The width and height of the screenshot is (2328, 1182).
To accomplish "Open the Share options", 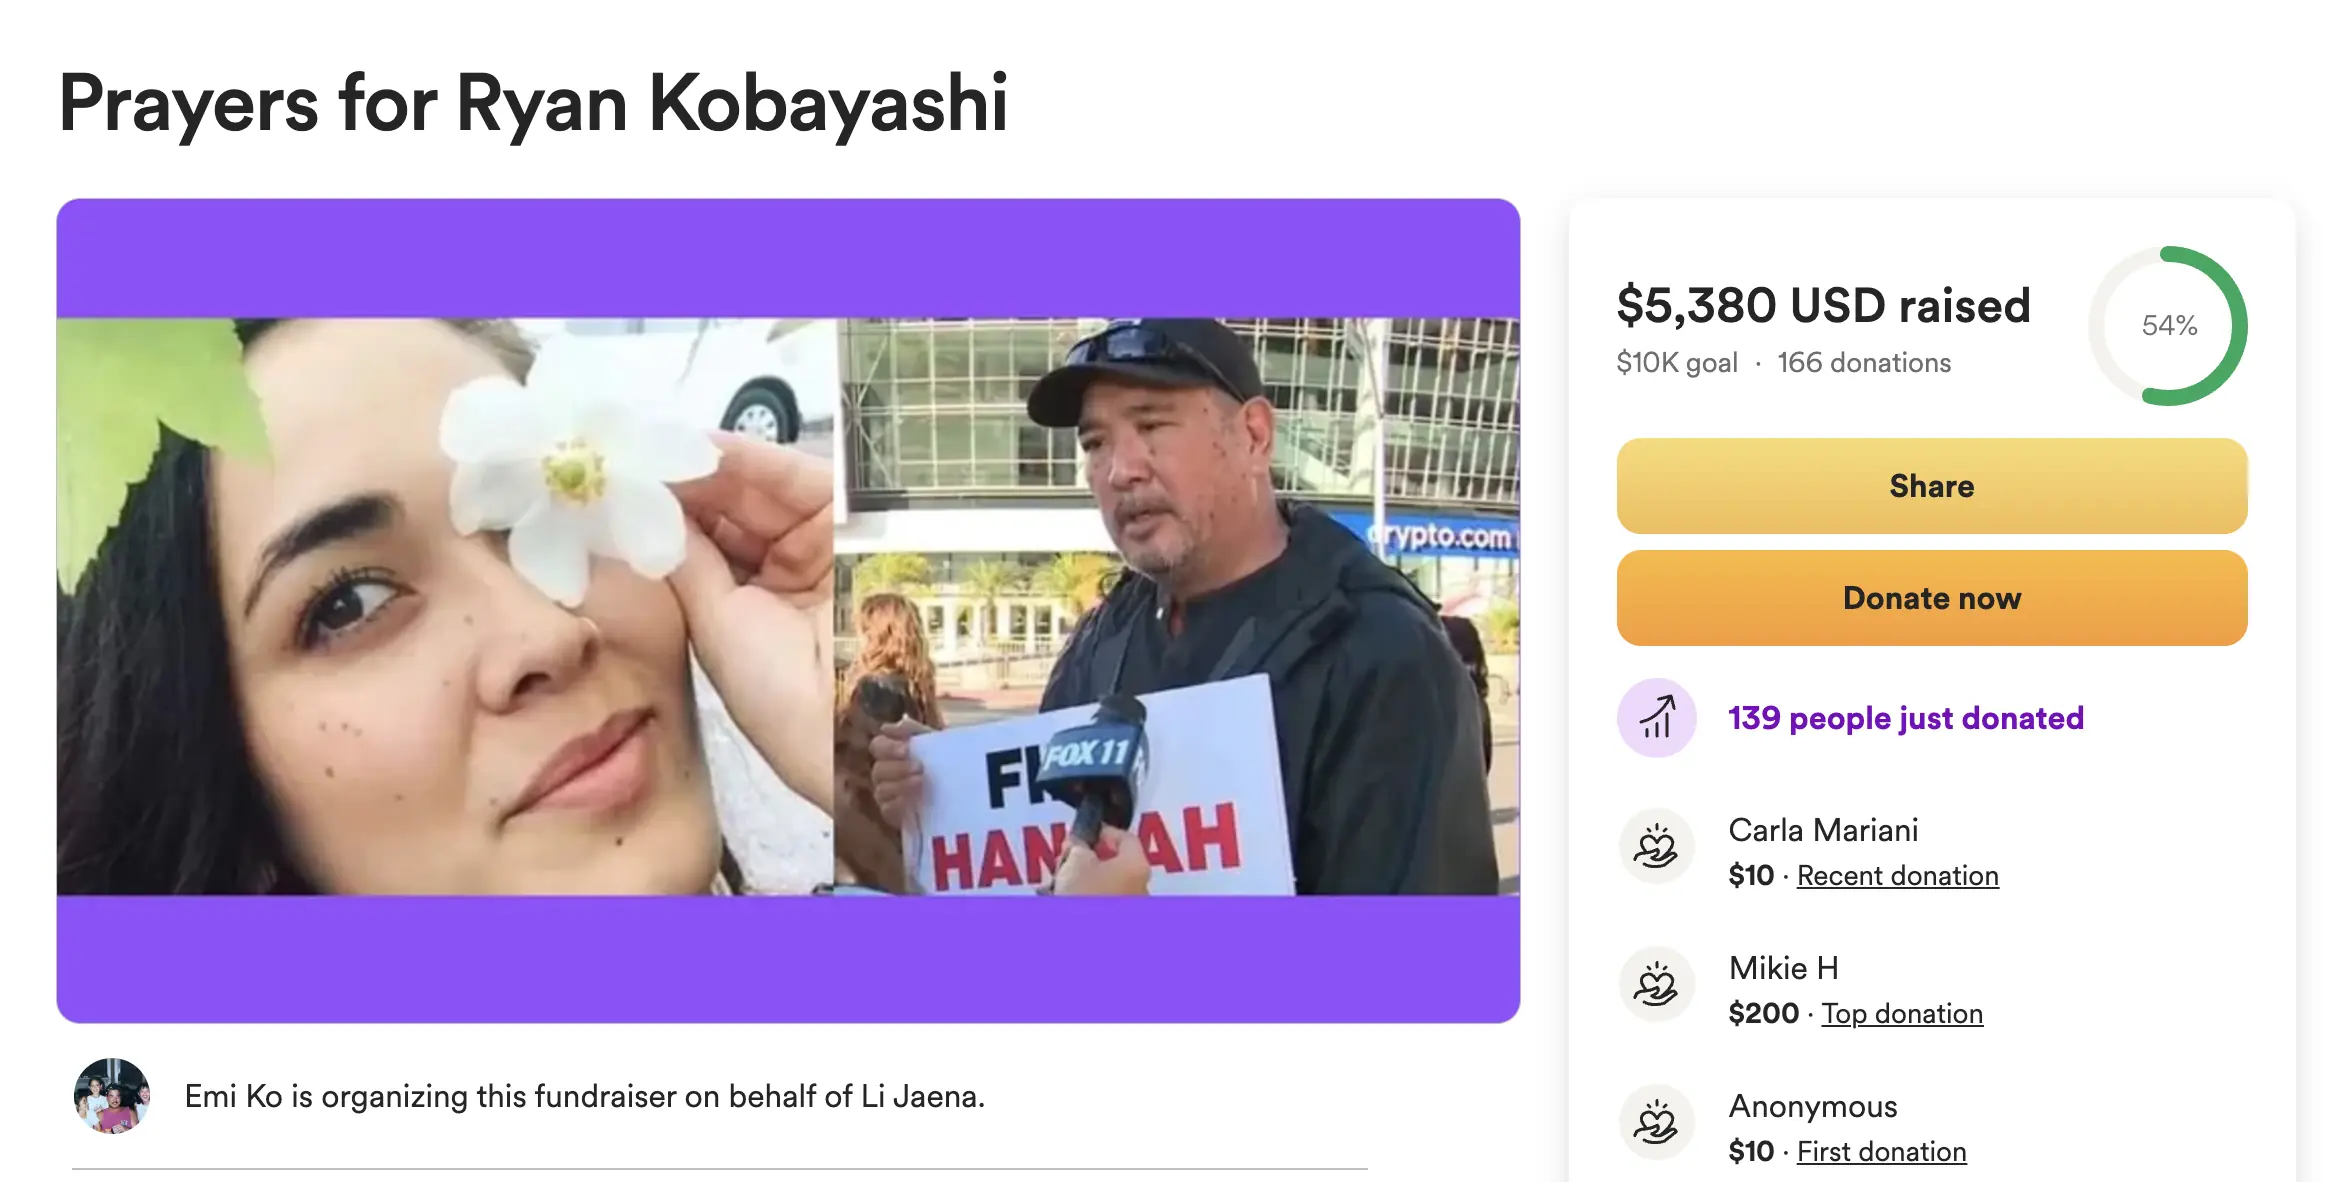I will [x=1931, y=486].
